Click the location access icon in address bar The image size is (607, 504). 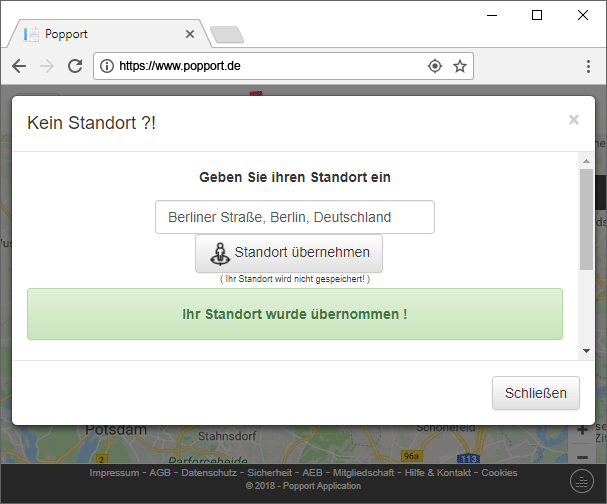coord(434,66)
